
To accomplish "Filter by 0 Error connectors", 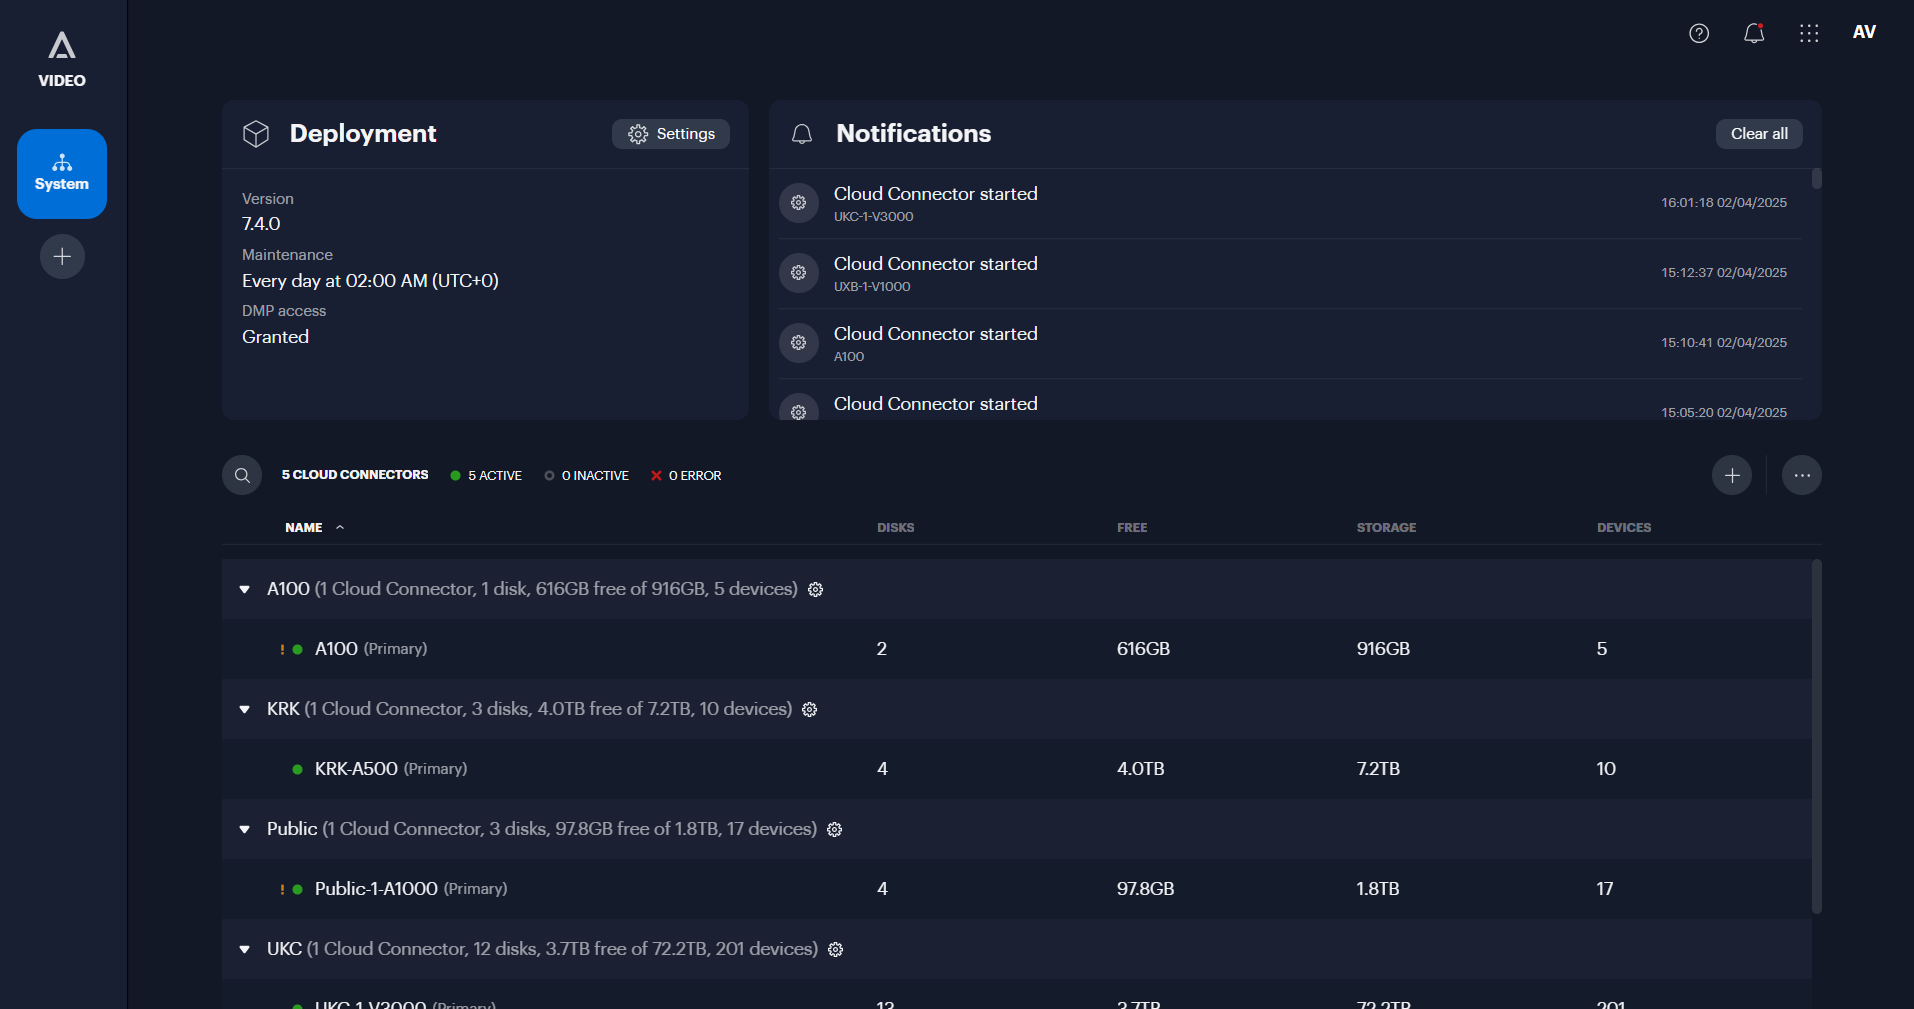I will tap(686, 476).
